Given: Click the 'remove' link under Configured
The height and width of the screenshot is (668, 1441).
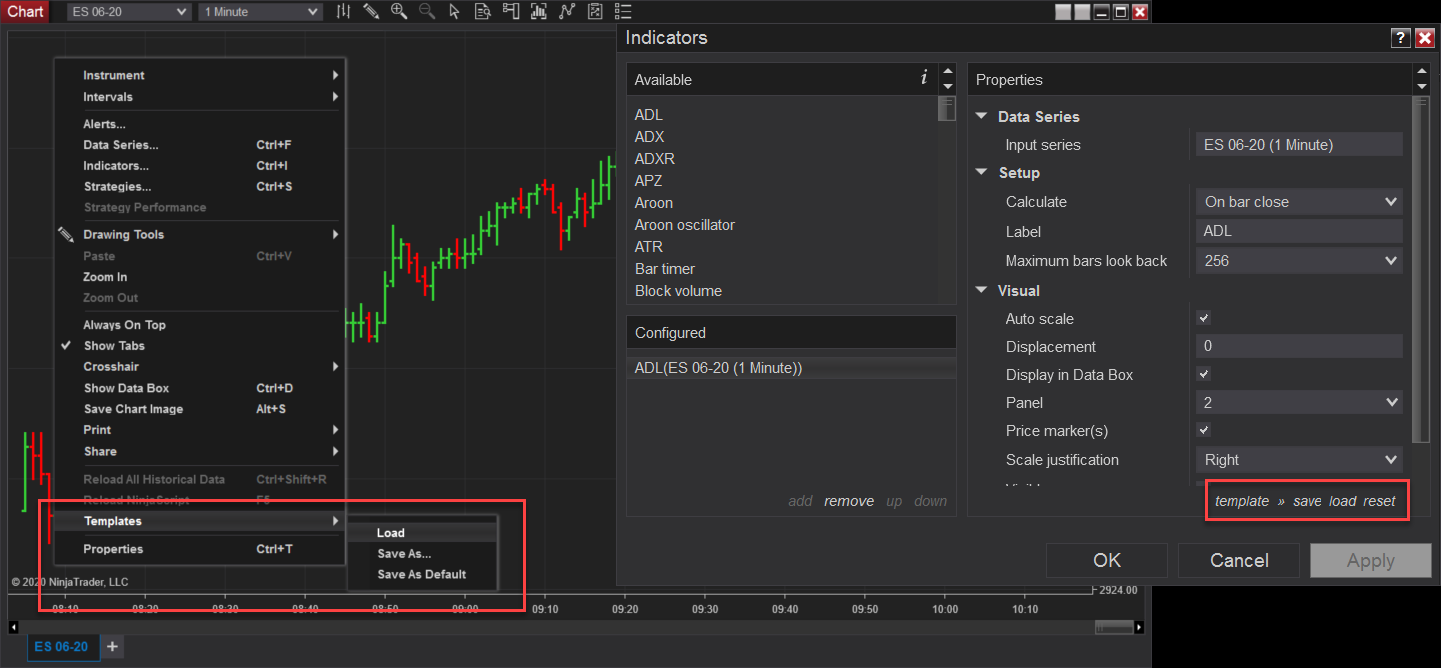Looking at the screenshot, I should 849,501.
